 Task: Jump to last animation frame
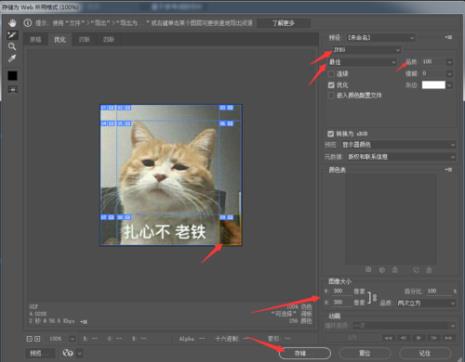click(x=448, y=338)
